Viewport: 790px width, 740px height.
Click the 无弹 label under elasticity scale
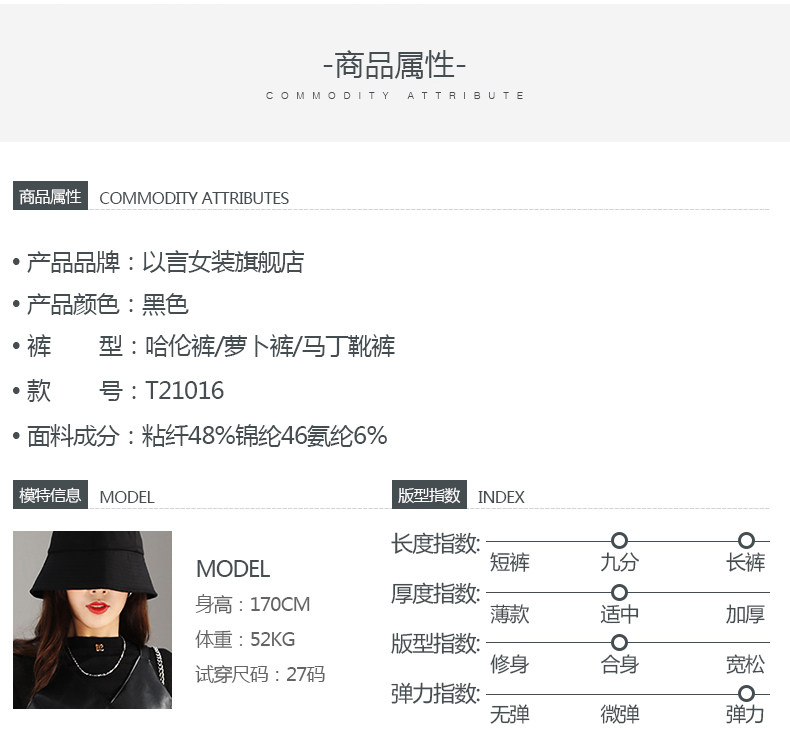(509, 715)
